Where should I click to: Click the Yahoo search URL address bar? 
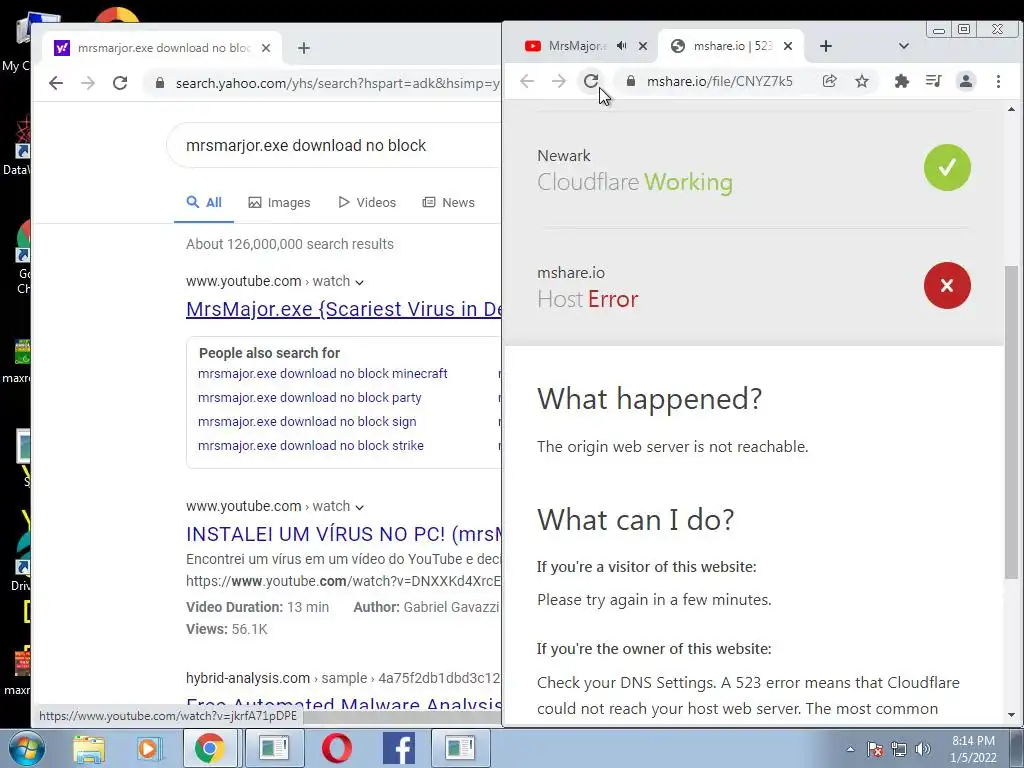(x=337, y=83)
